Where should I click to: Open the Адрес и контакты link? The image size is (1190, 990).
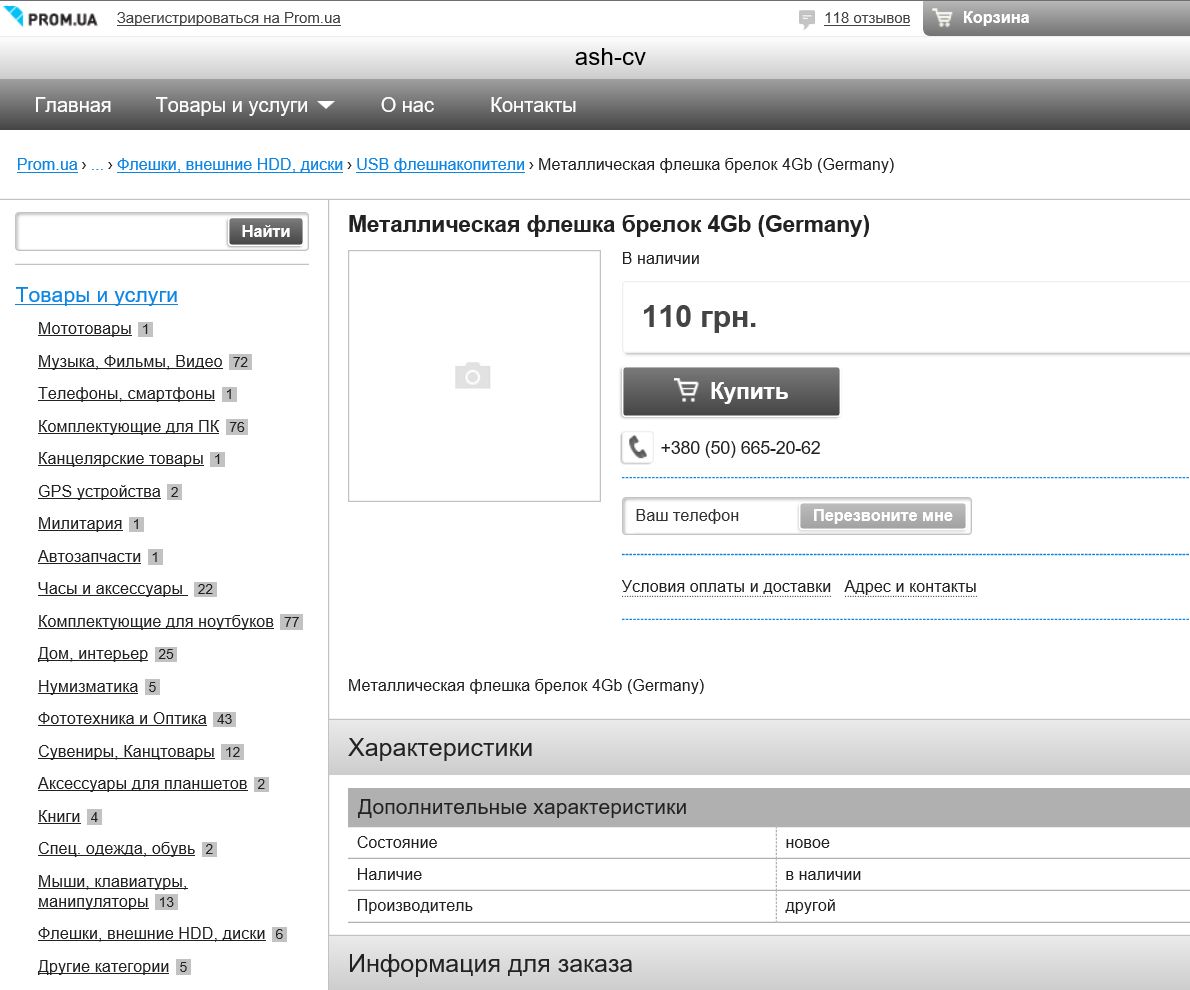pos(910,587)
